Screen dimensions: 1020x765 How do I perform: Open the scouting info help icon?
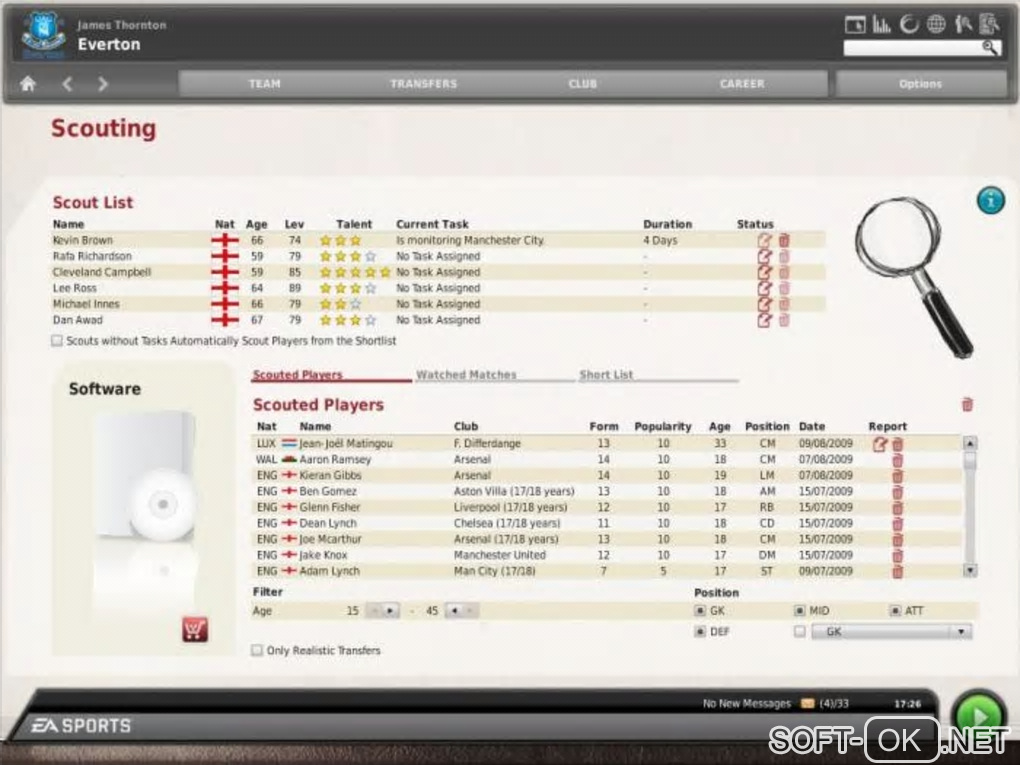pos(990,200)
